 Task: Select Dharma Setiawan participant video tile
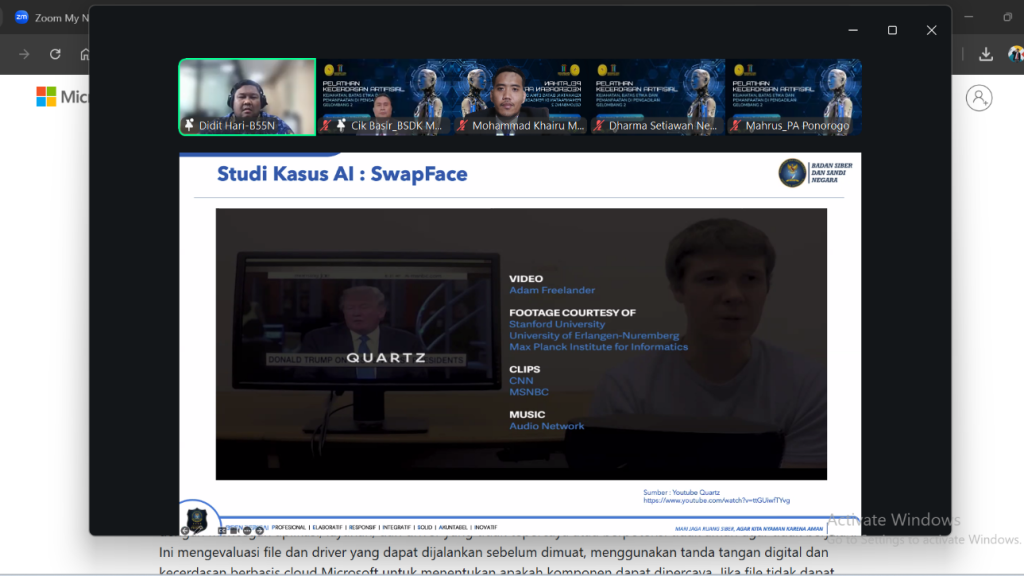656,97
